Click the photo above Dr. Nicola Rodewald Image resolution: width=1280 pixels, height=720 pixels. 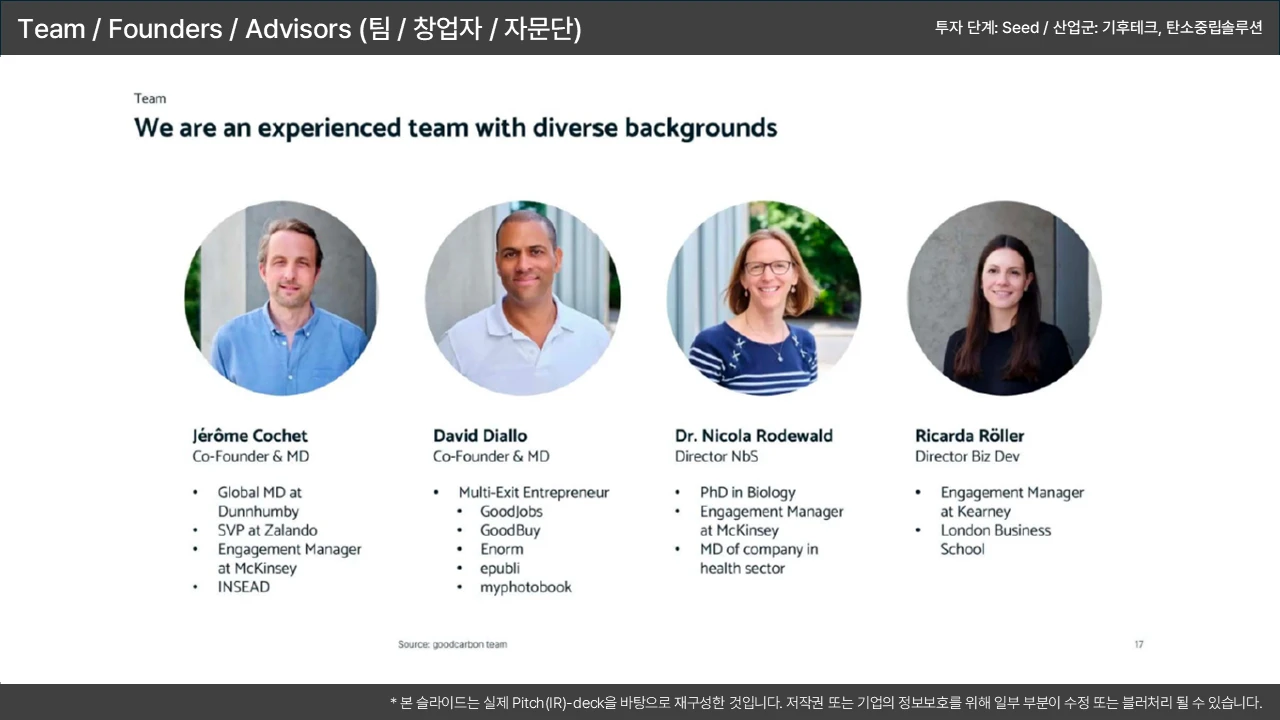click(x=764, y=298)
